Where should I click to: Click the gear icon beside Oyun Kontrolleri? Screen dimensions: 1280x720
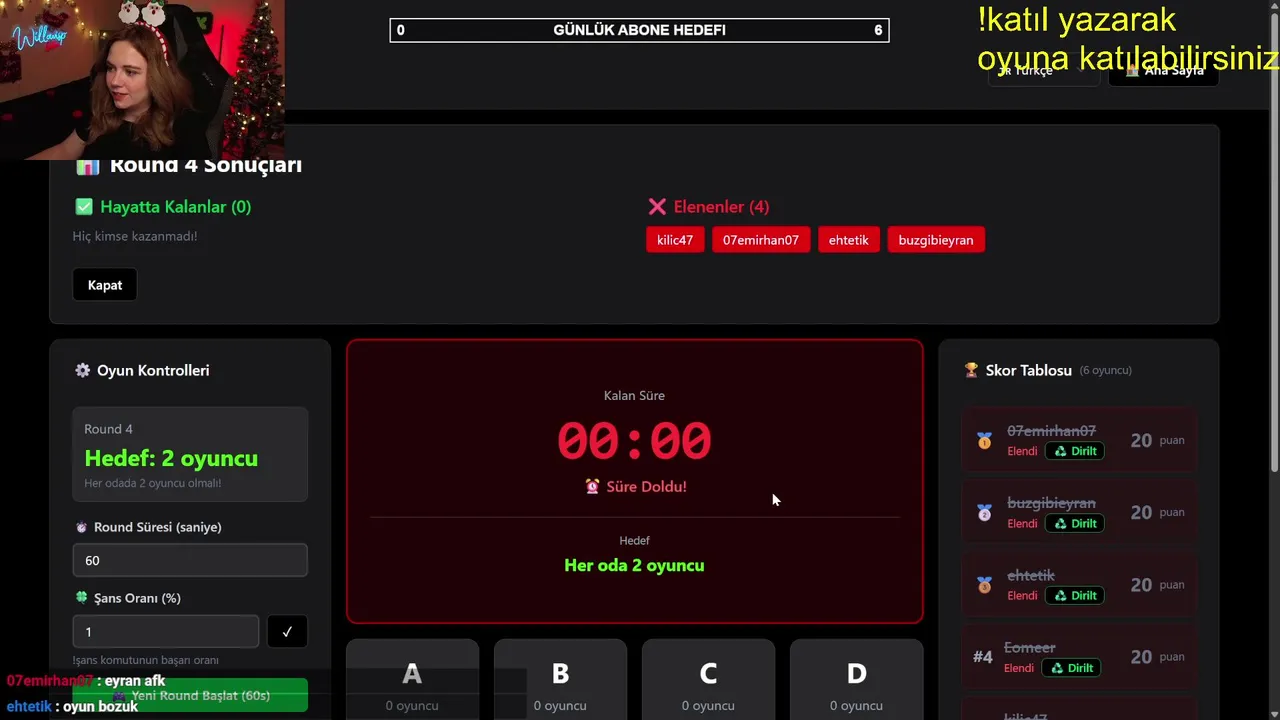point(83,370)
